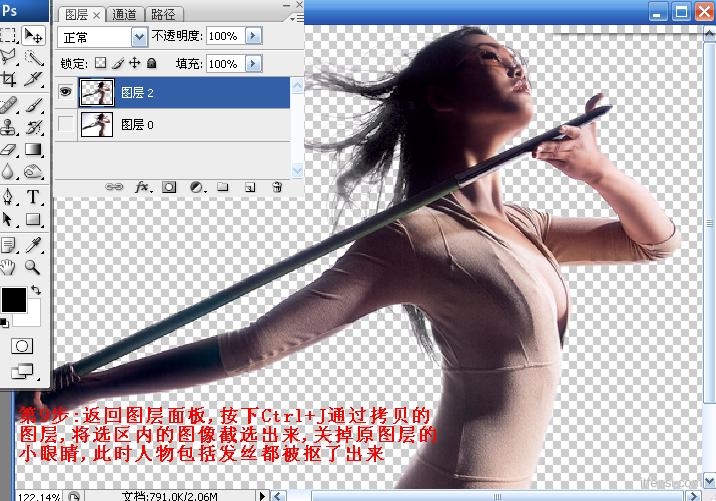Swap foreground and background colors
The height and width of the screenshot is (501, 716).
[x=36, y=290]
